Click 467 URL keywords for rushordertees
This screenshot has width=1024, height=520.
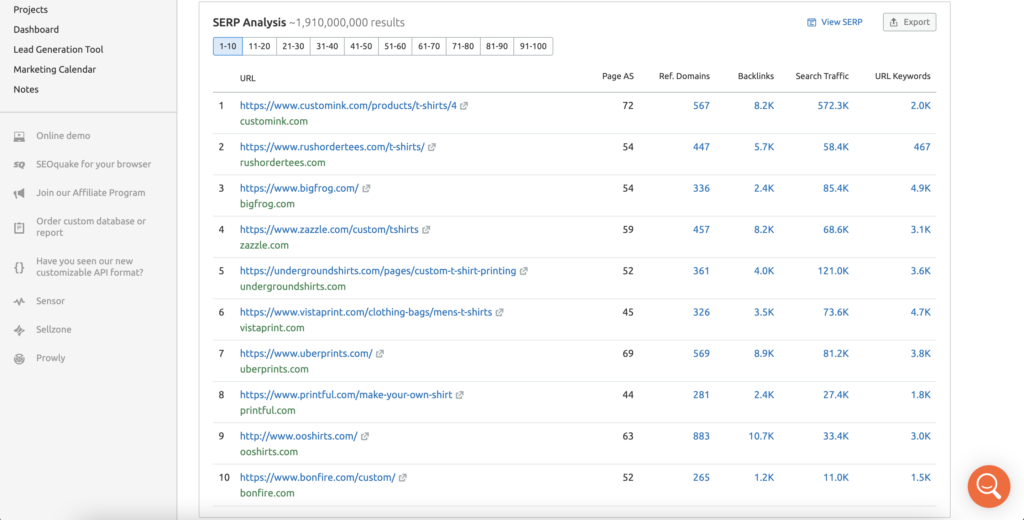pos(922,147)
